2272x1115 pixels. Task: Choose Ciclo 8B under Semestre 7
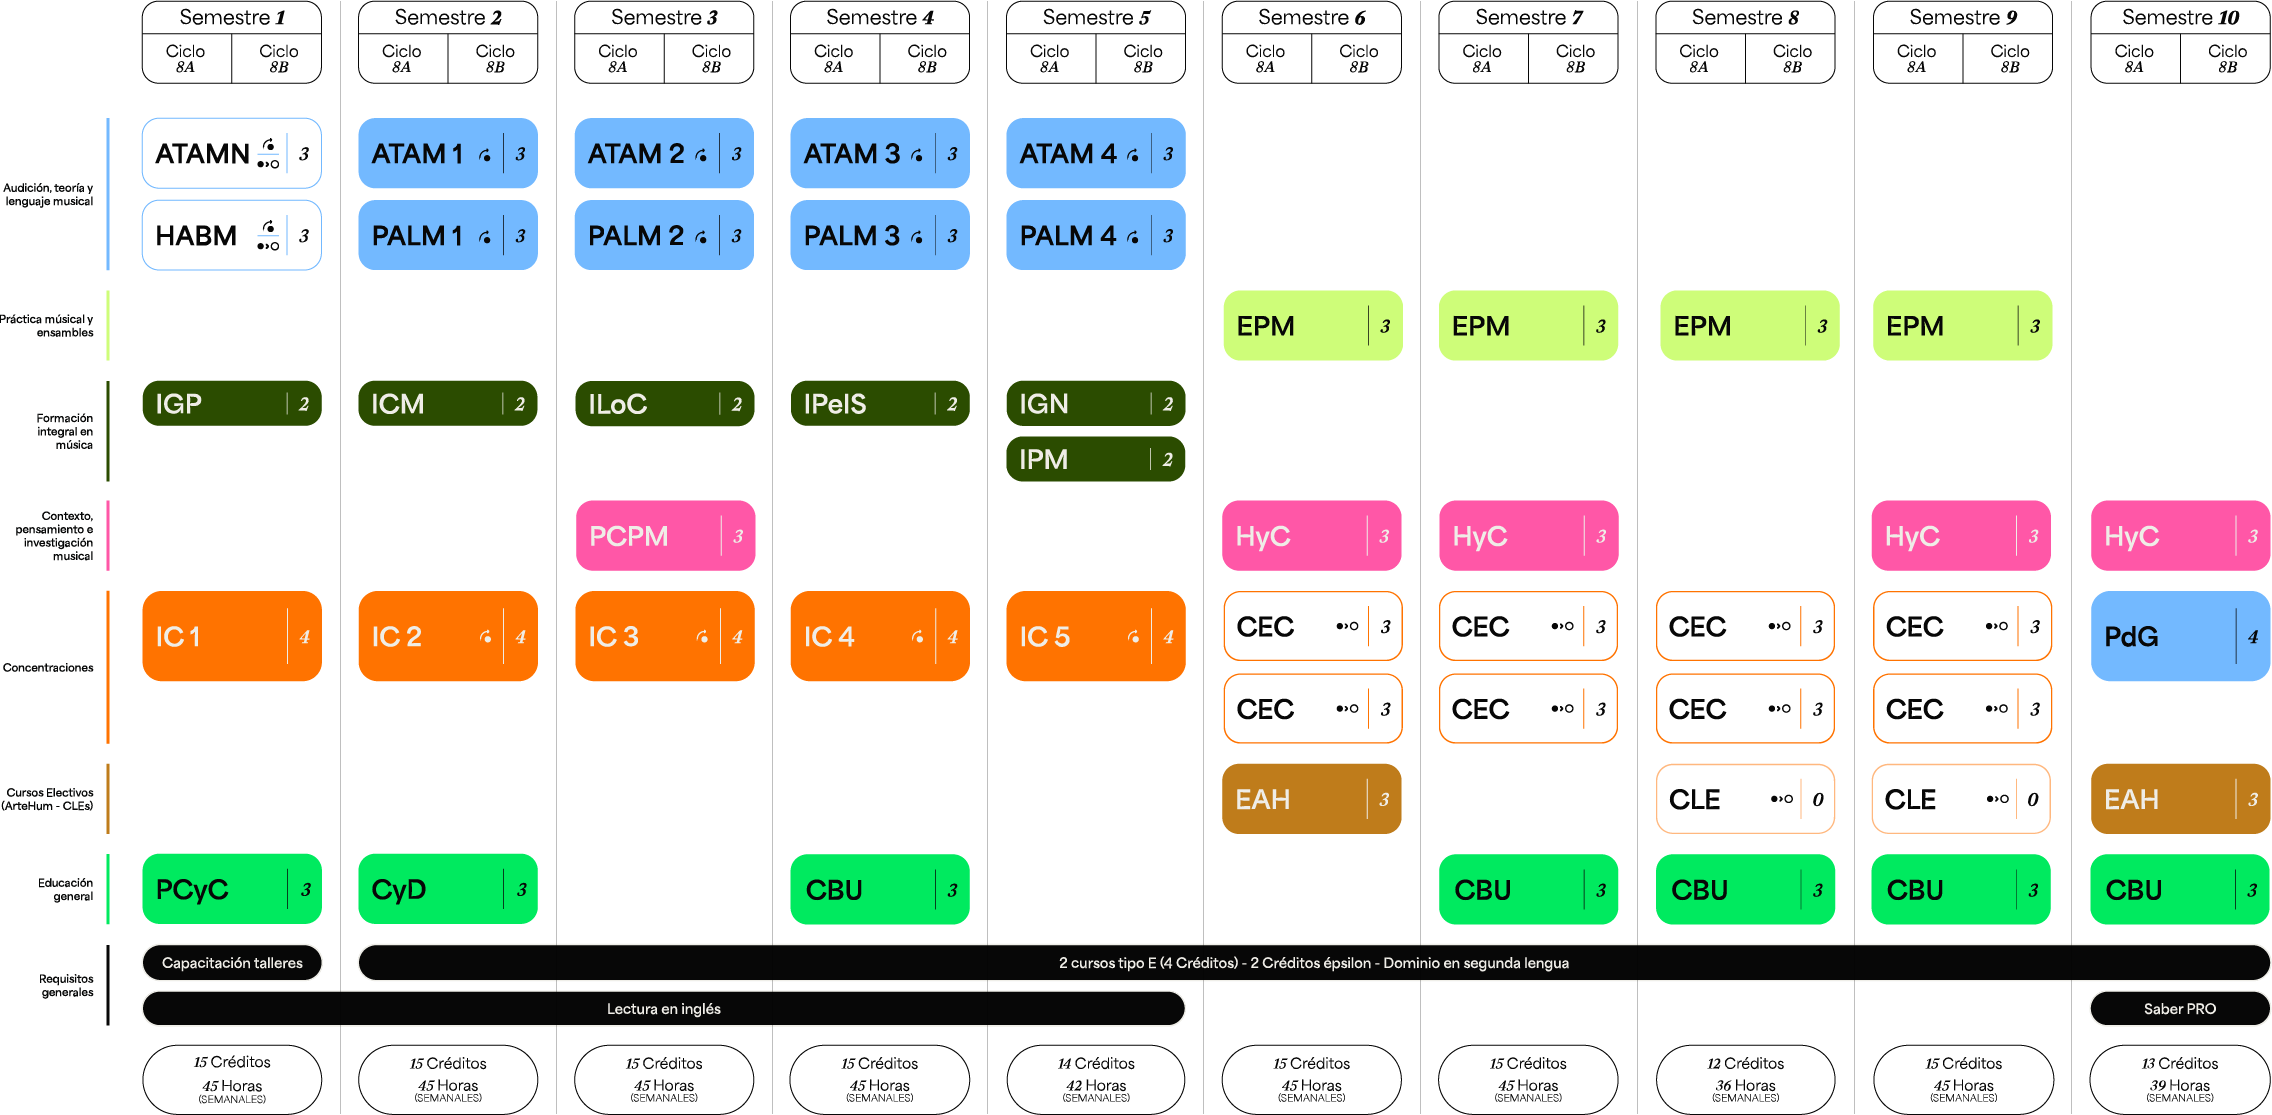click(1574, 58)
